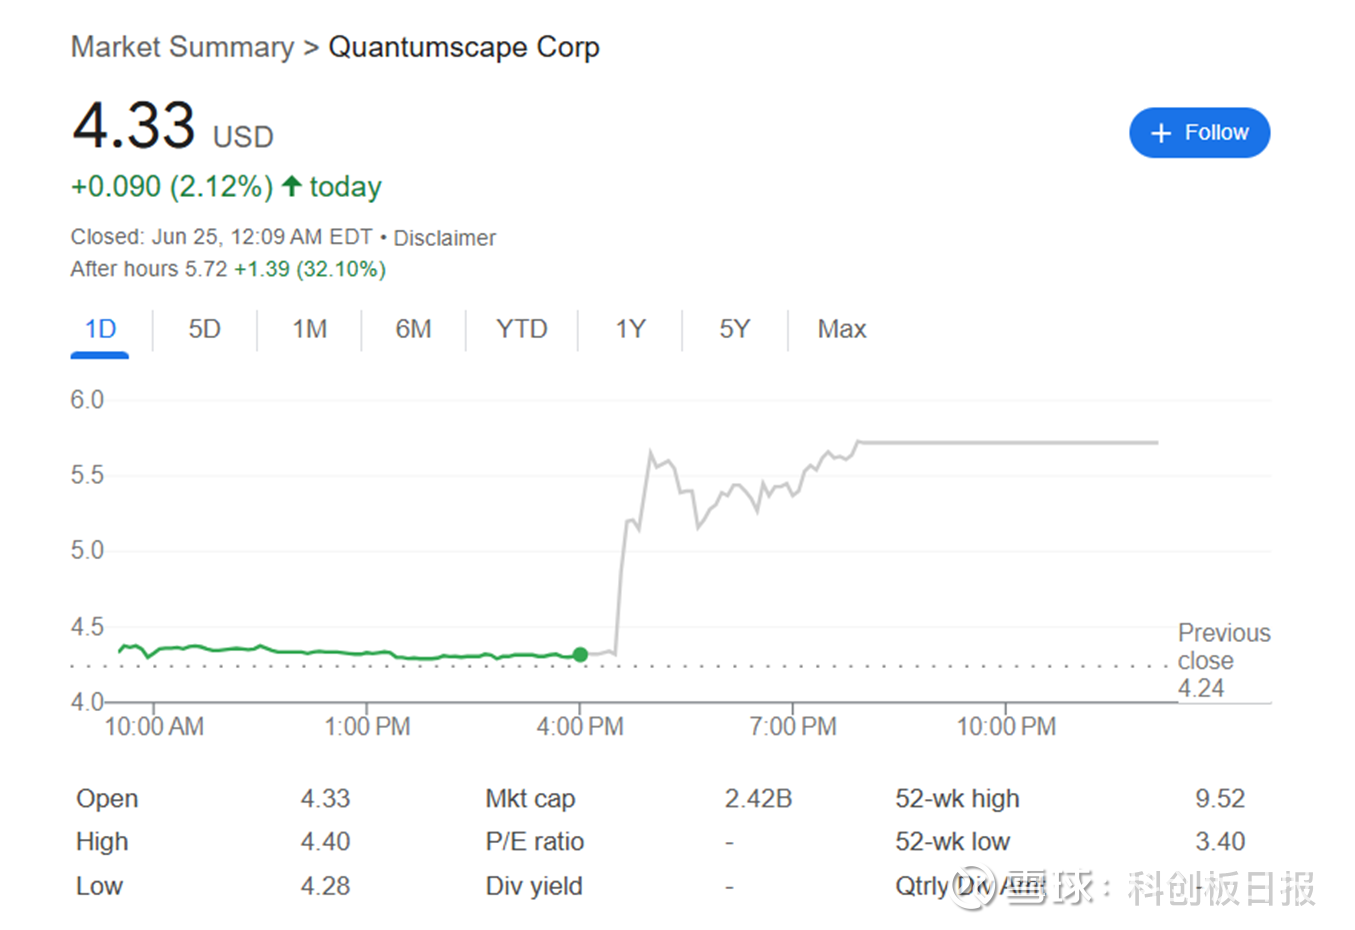Select the 1D time range tab
Image resolution: width=1355 pixels, height=930 pixels.
tap(100, 329)
